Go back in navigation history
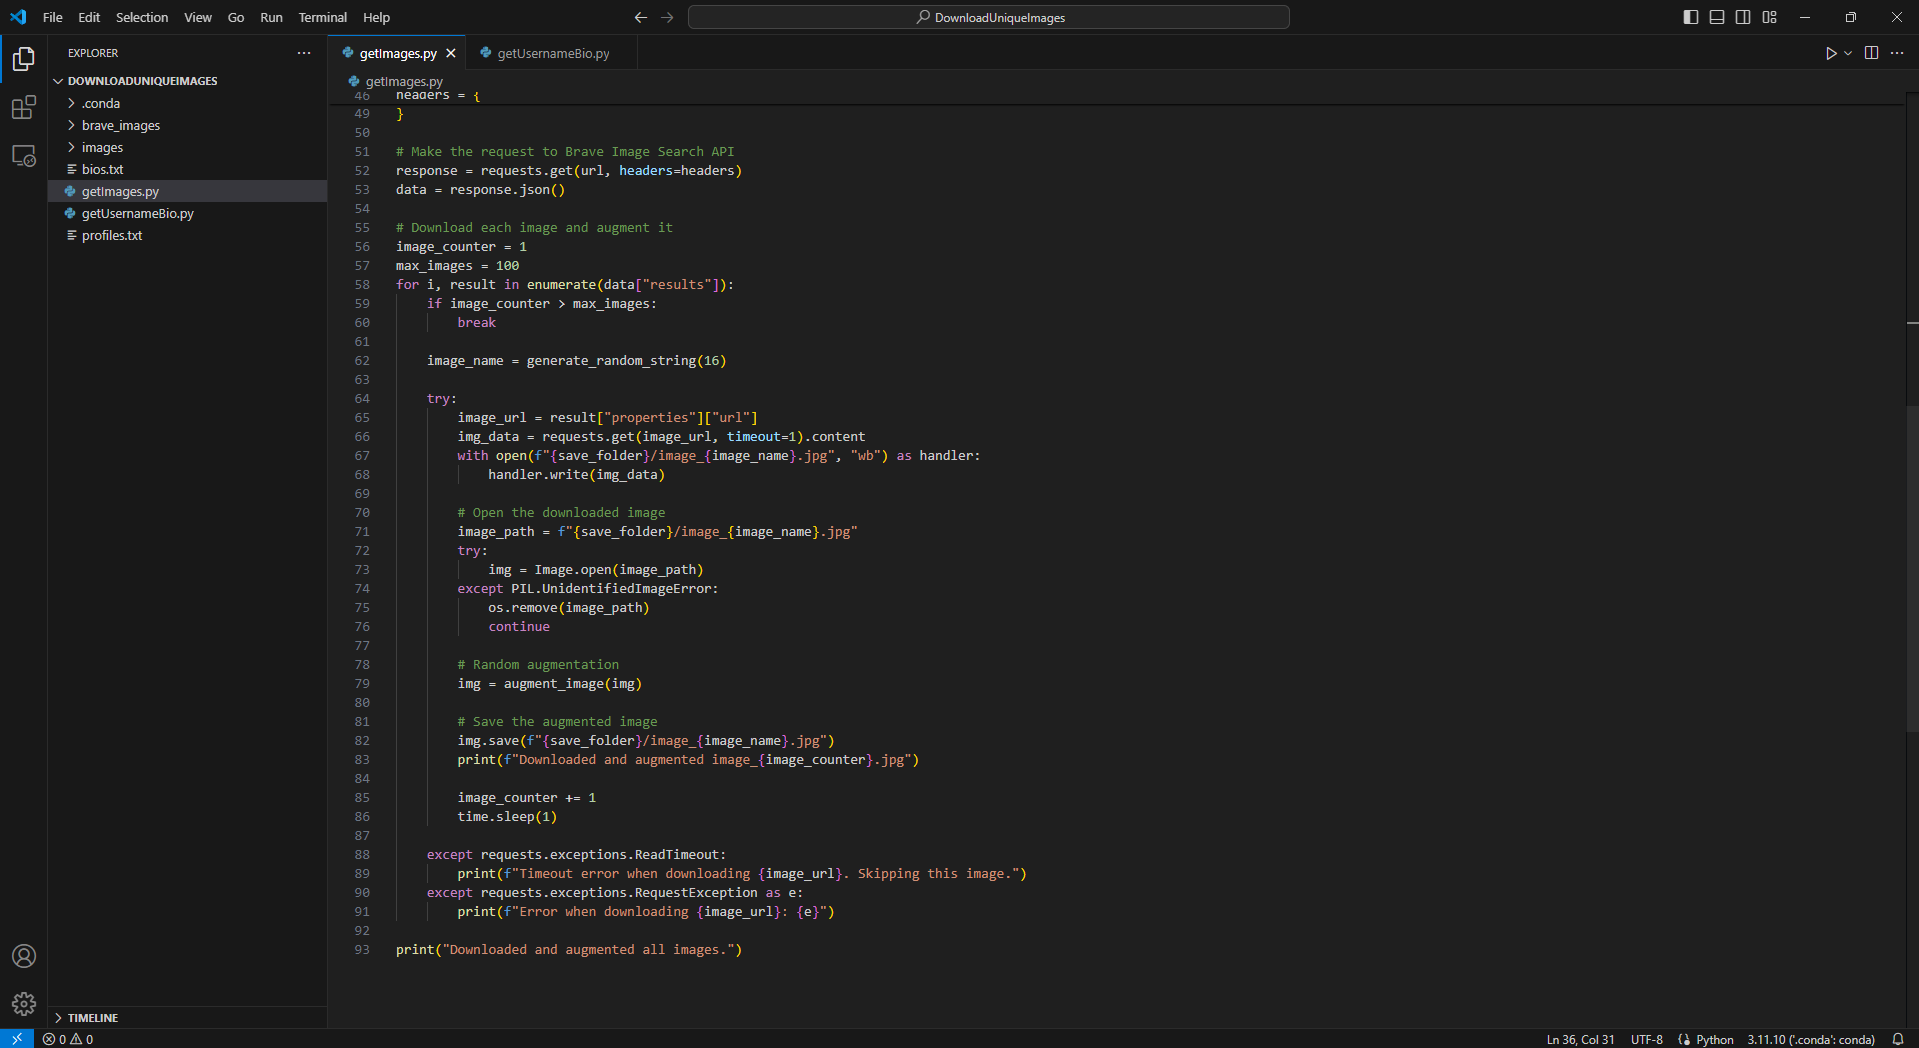Viewport: 1919px width, 1048px height. click(x=641, y=17)
